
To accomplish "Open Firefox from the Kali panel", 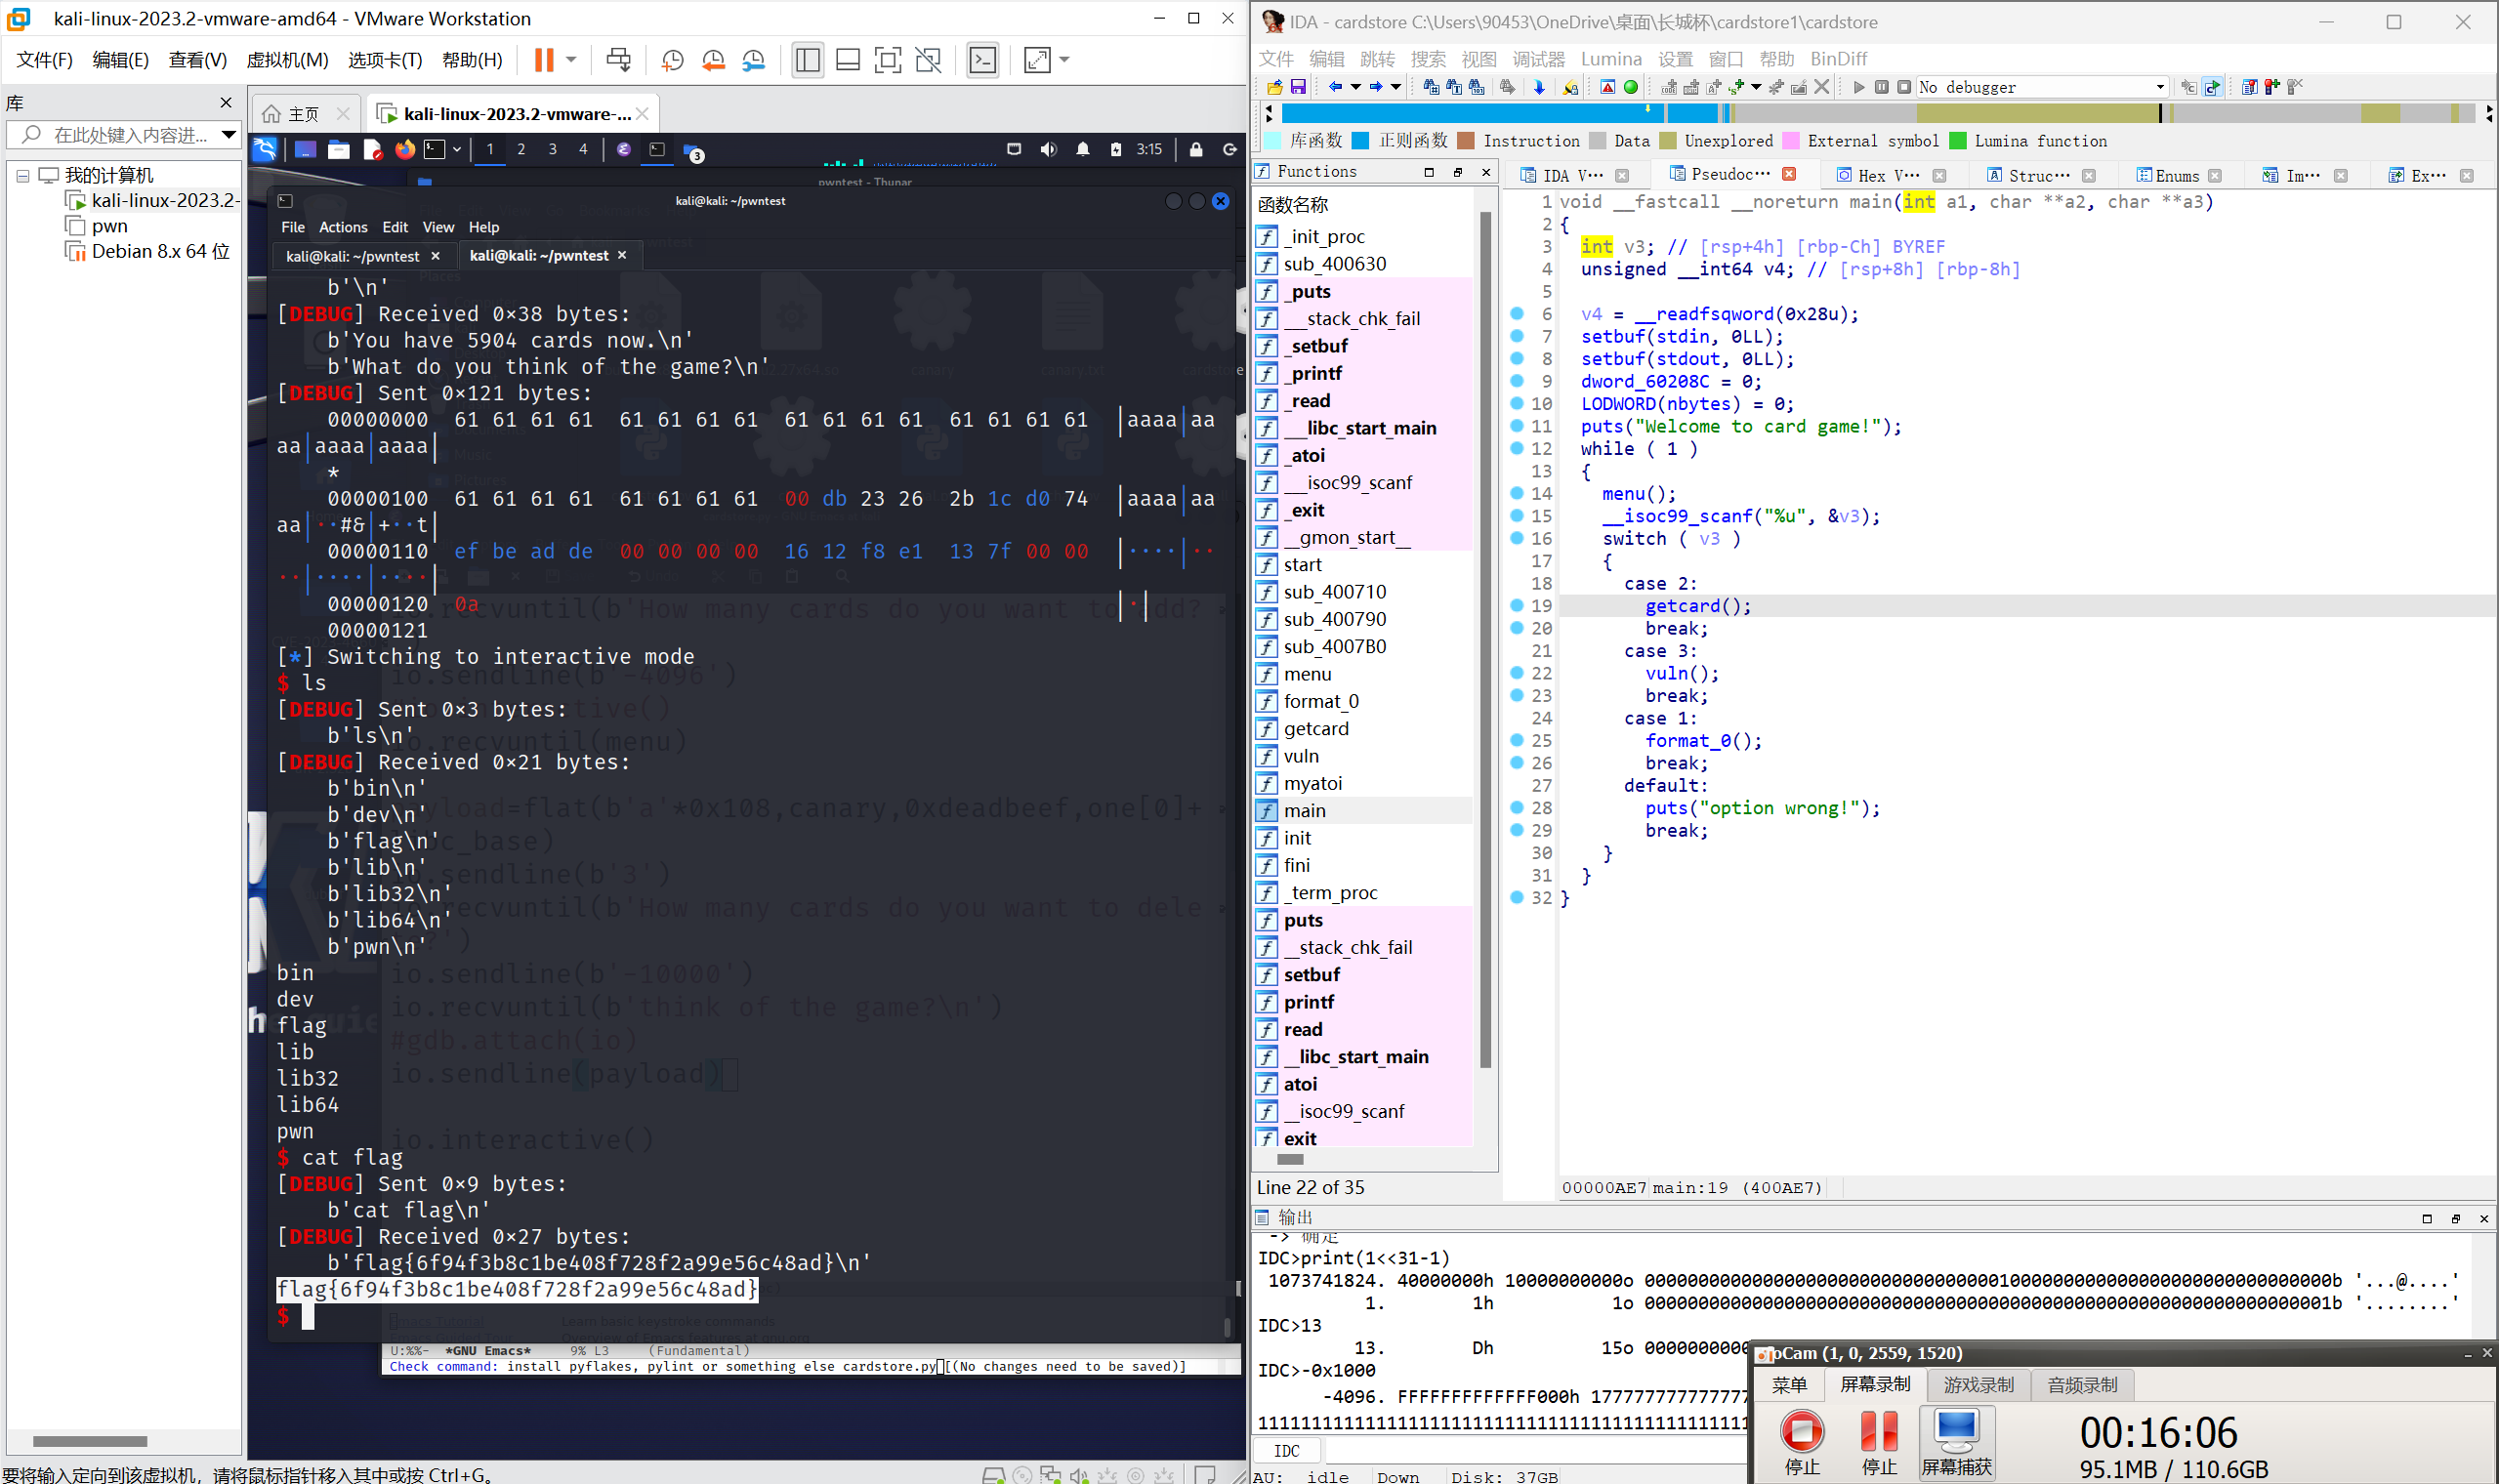I will click(x=404, y=150).
